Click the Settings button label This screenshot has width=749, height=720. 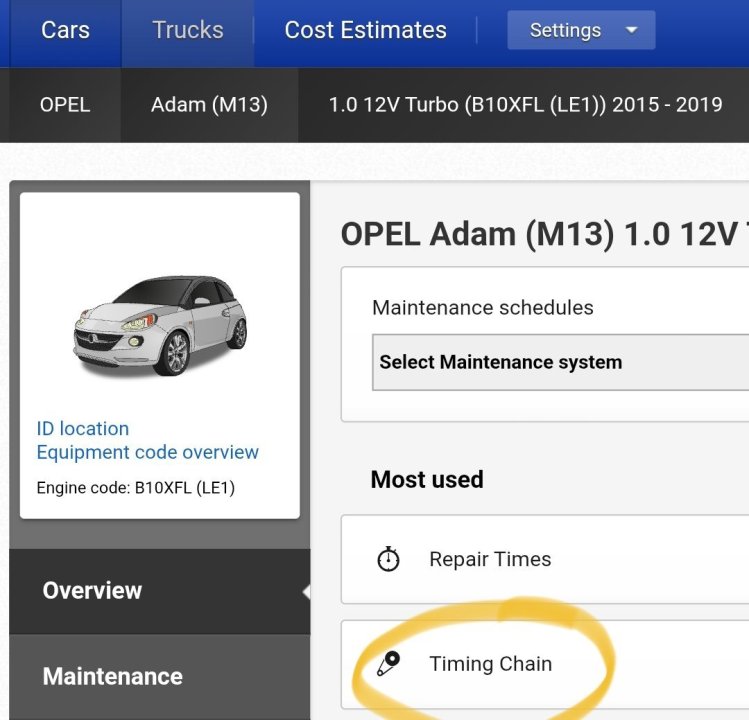(x=565, y=30)
